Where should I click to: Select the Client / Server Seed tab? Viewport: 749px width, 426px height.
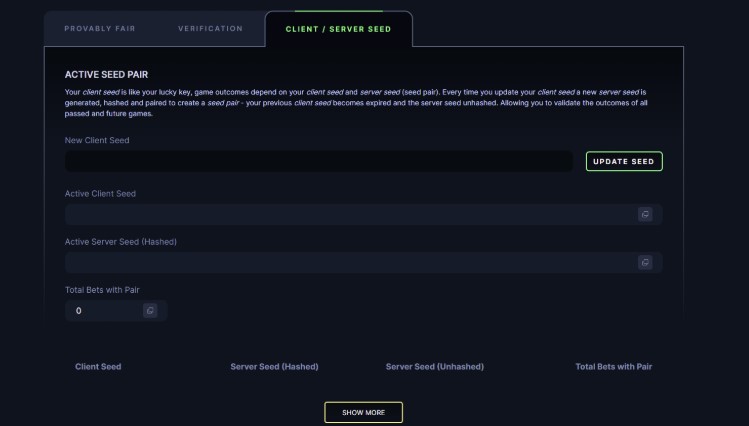(x=338, y=29)
